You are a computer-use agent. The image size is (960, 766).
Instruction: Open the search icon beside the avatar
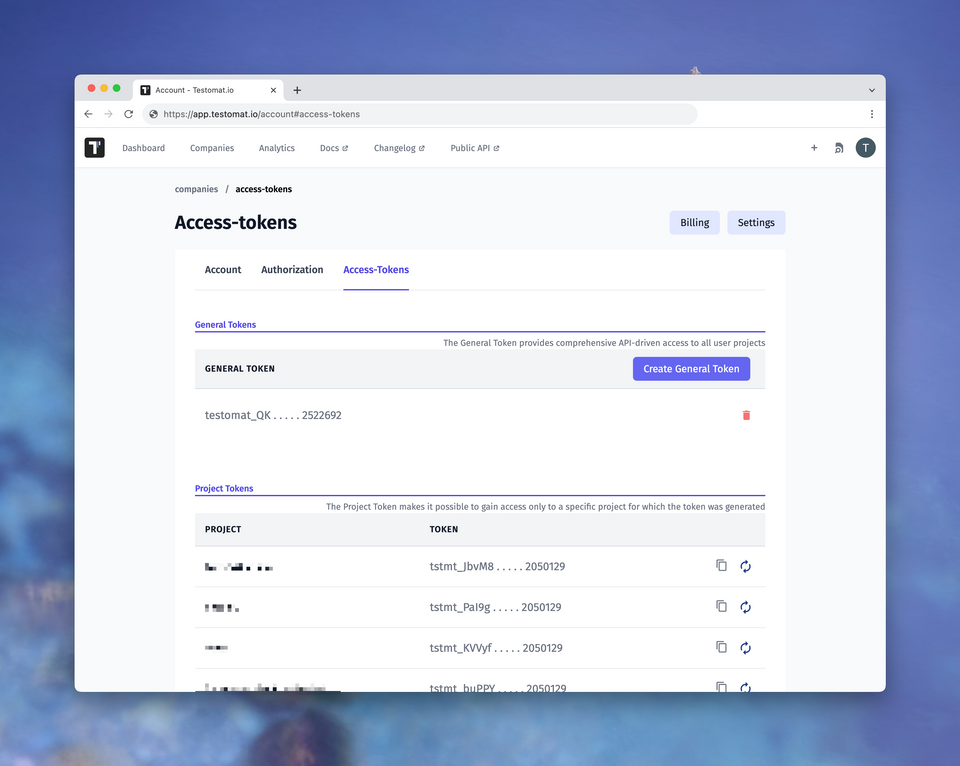[839, 148]
